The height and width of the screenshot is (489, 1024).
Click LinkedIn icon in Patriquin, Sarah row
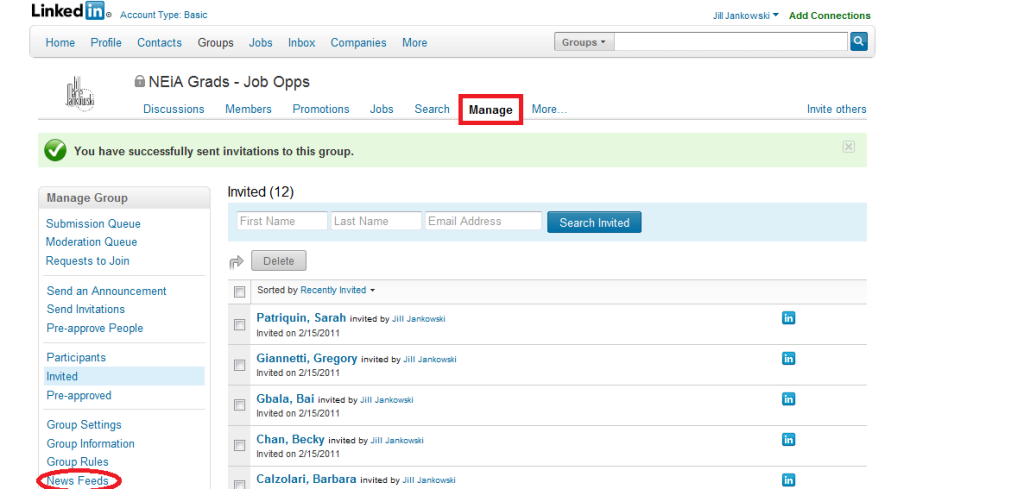(788, 318)
